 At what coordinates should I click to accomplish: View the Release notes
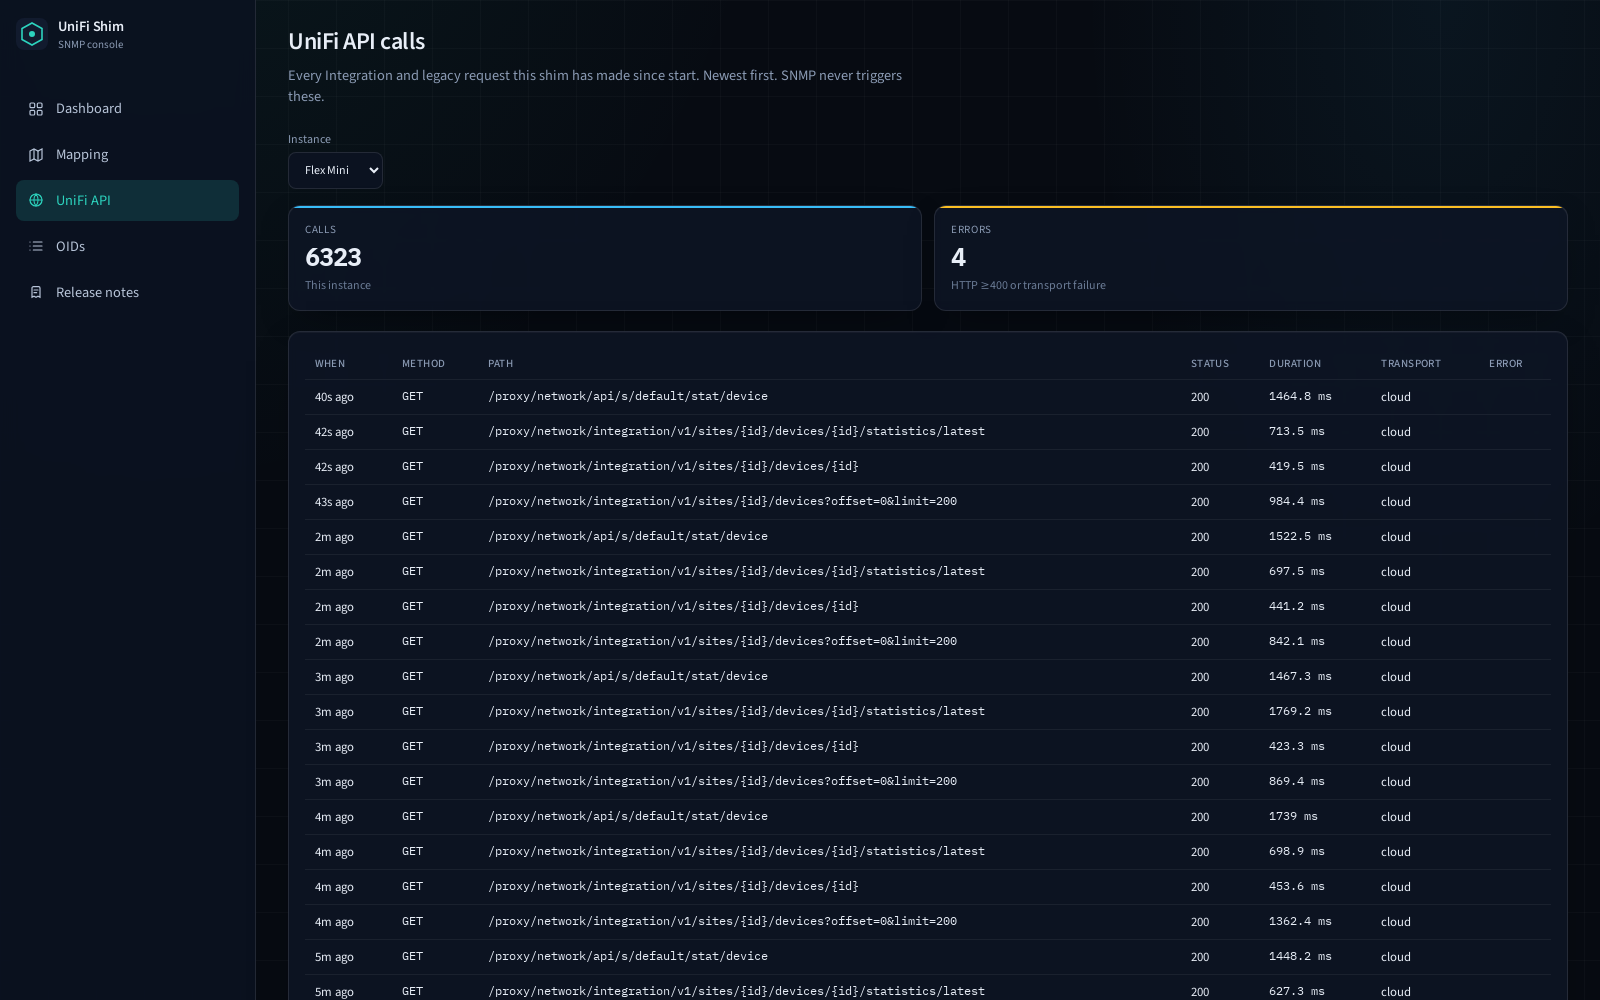pos(127,292)
